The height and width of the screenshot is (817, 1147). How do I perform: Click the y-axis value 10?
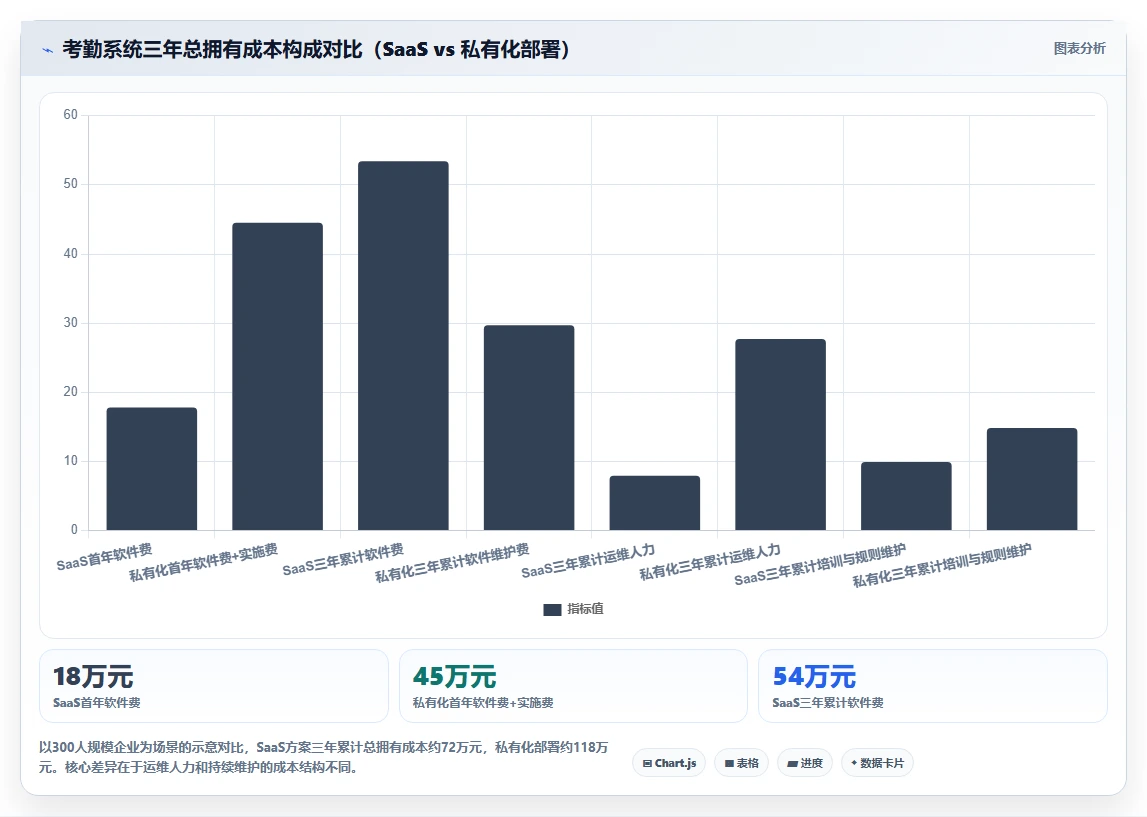[70, 461]
